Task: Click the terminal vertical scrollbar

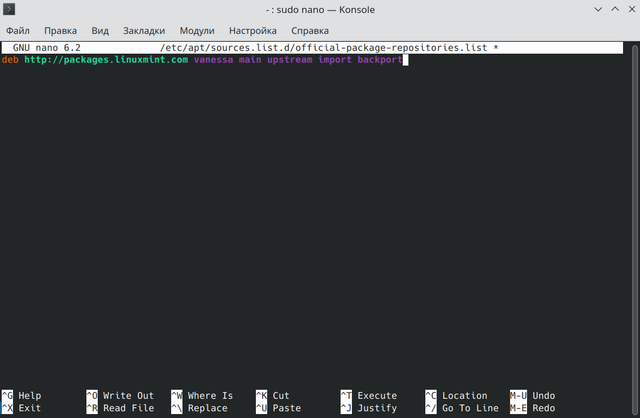Action: (635, 229)
